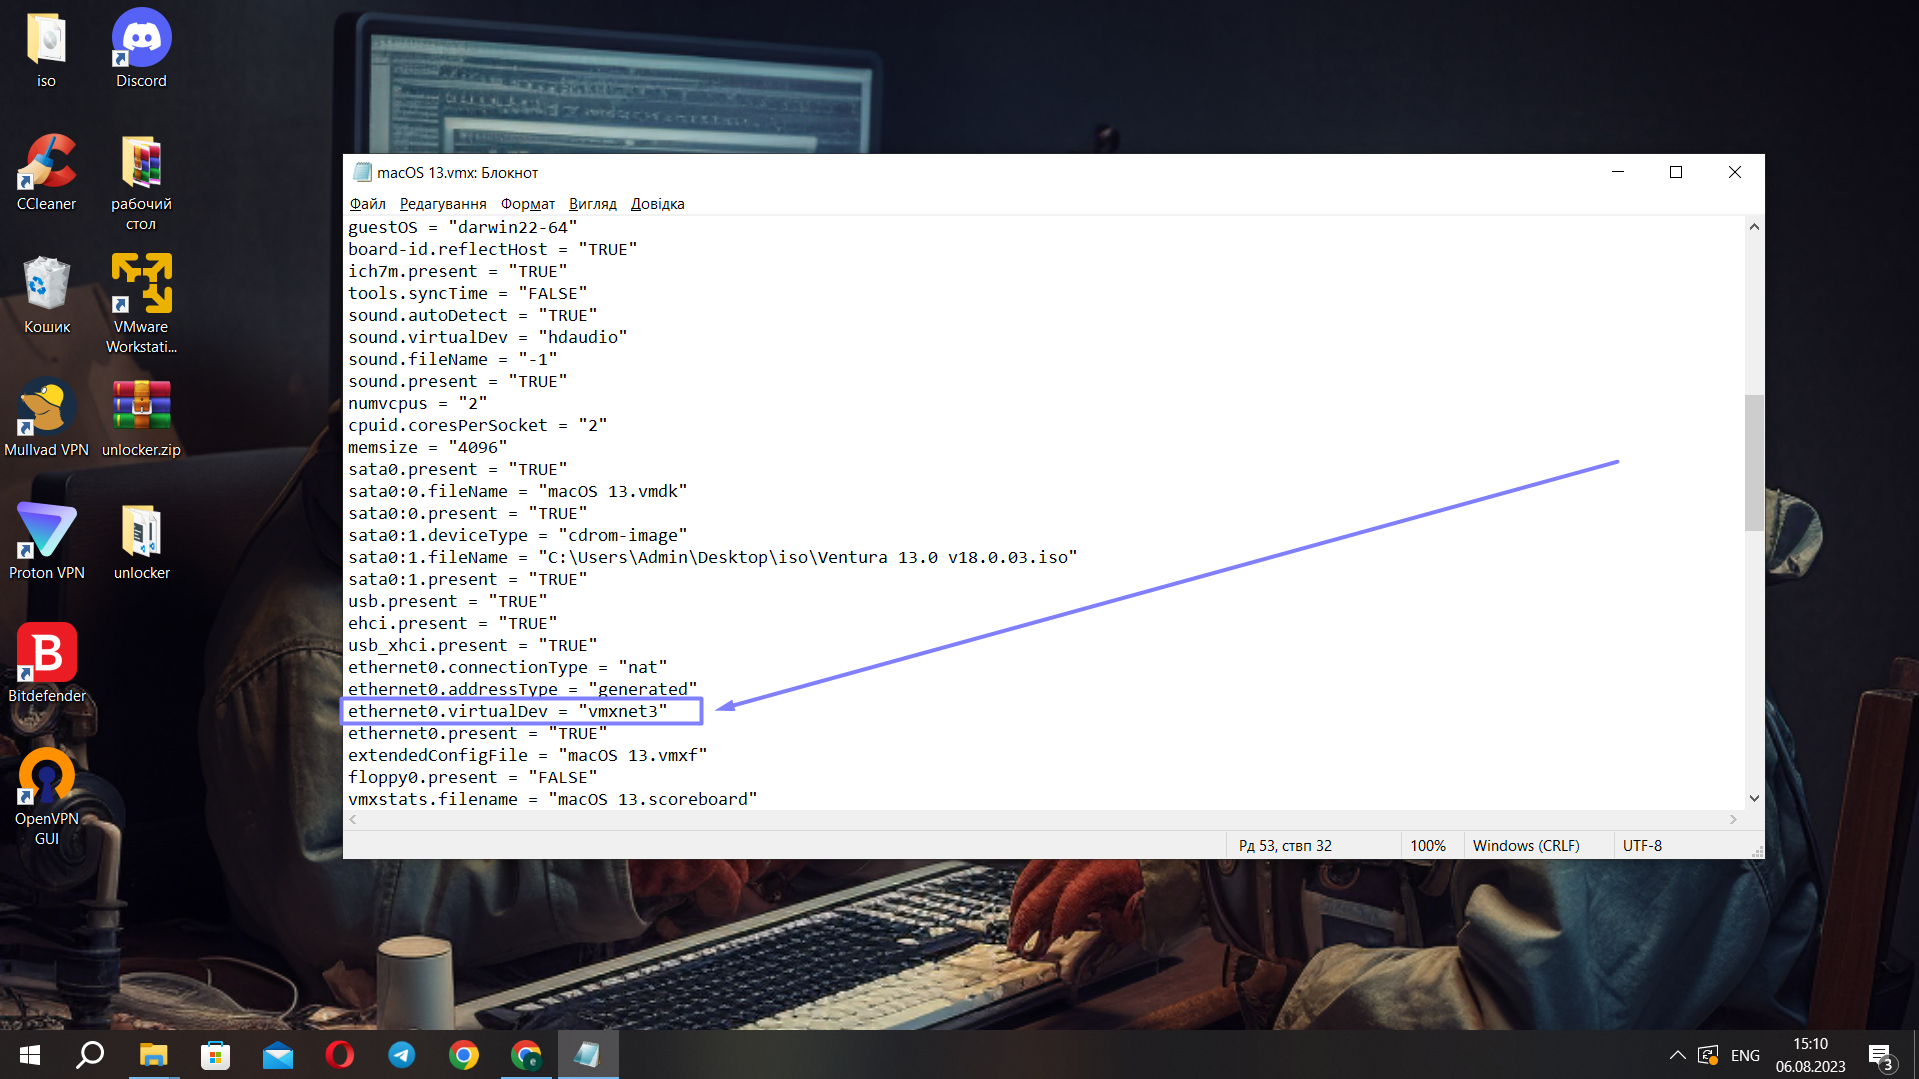This screenshot has width=1919, height=1079.
Task: Open File Explorer from taskbar
Action: (153, 1055)
